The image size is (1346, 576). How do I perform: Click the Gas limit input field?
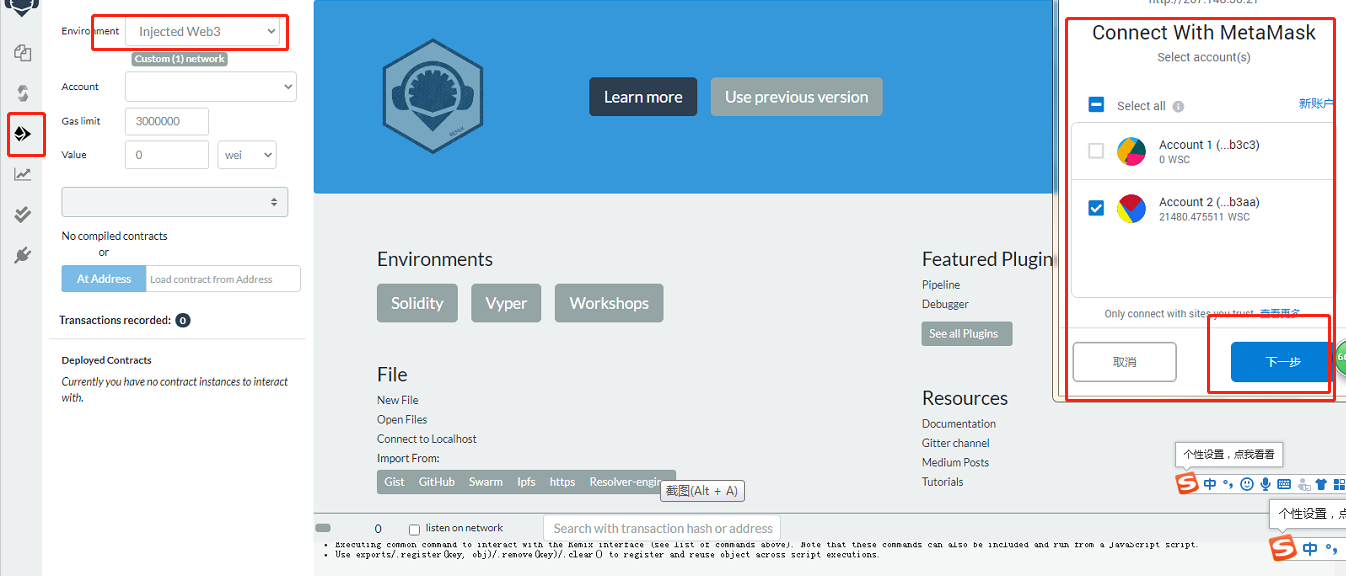[x=167, y=122]
